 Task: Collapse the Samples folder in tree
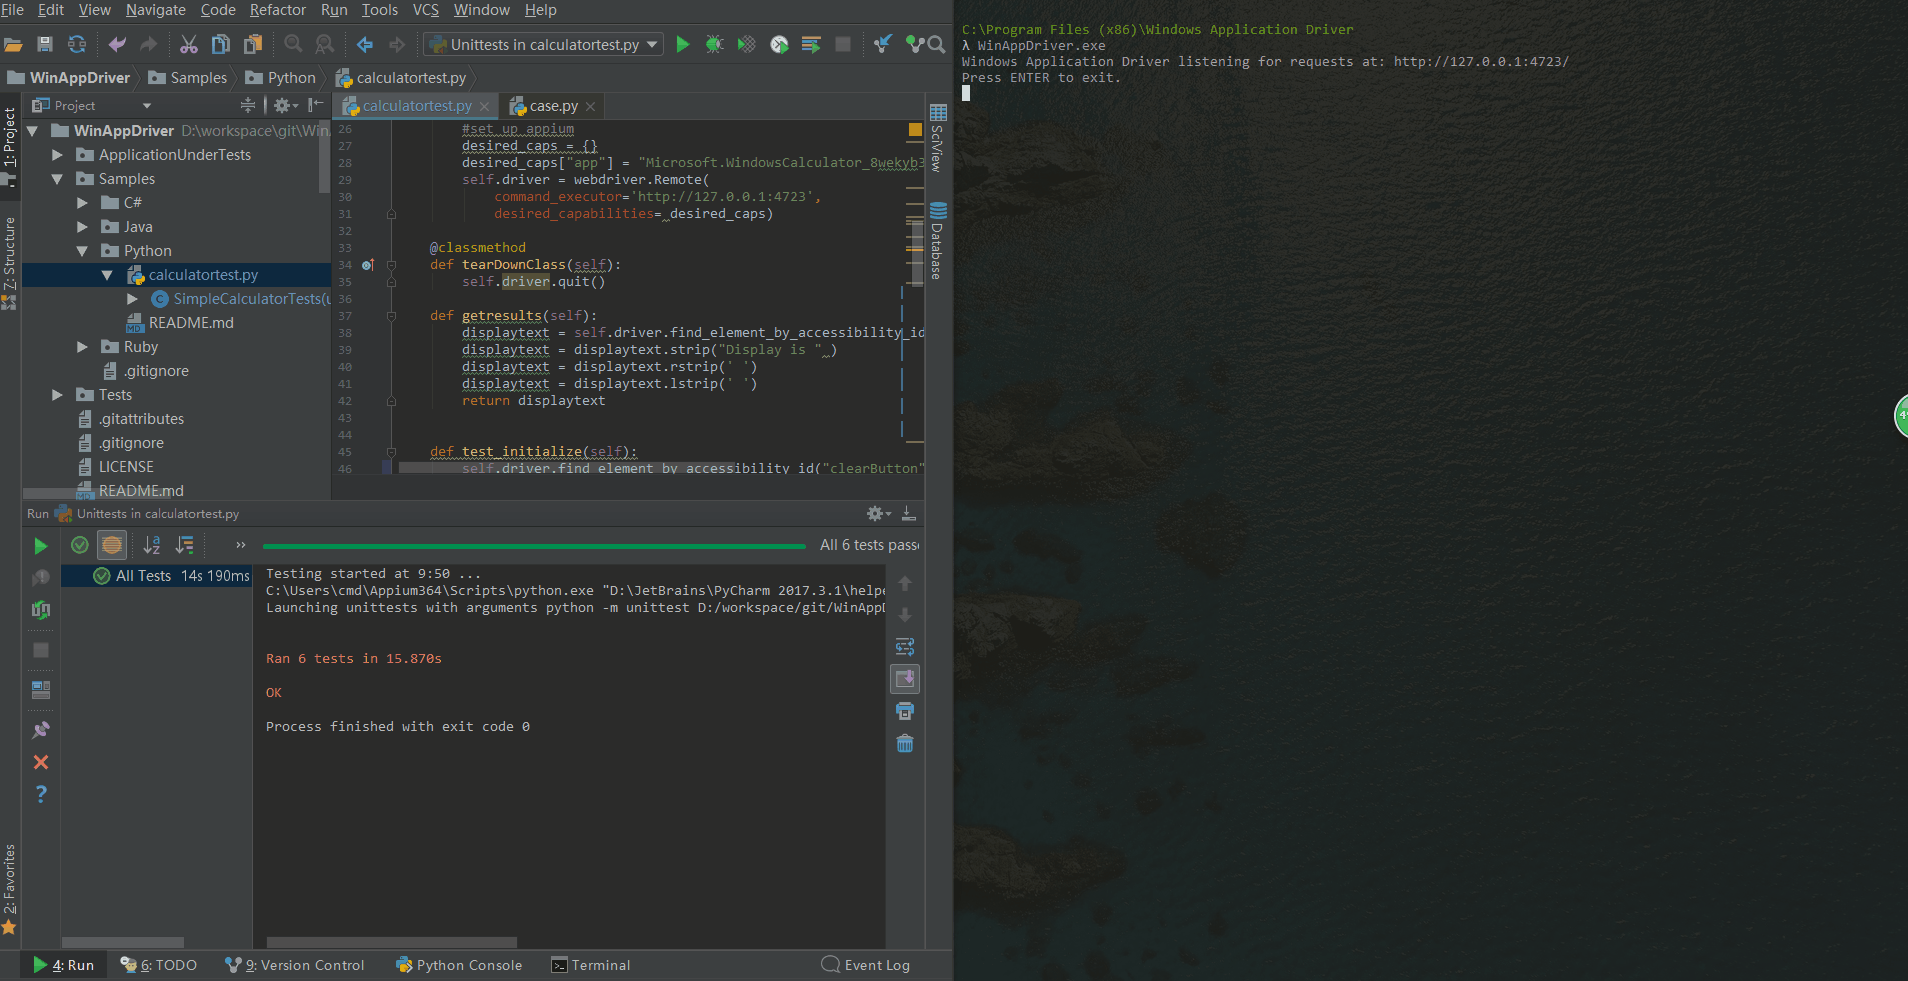(x=57, y=179)
